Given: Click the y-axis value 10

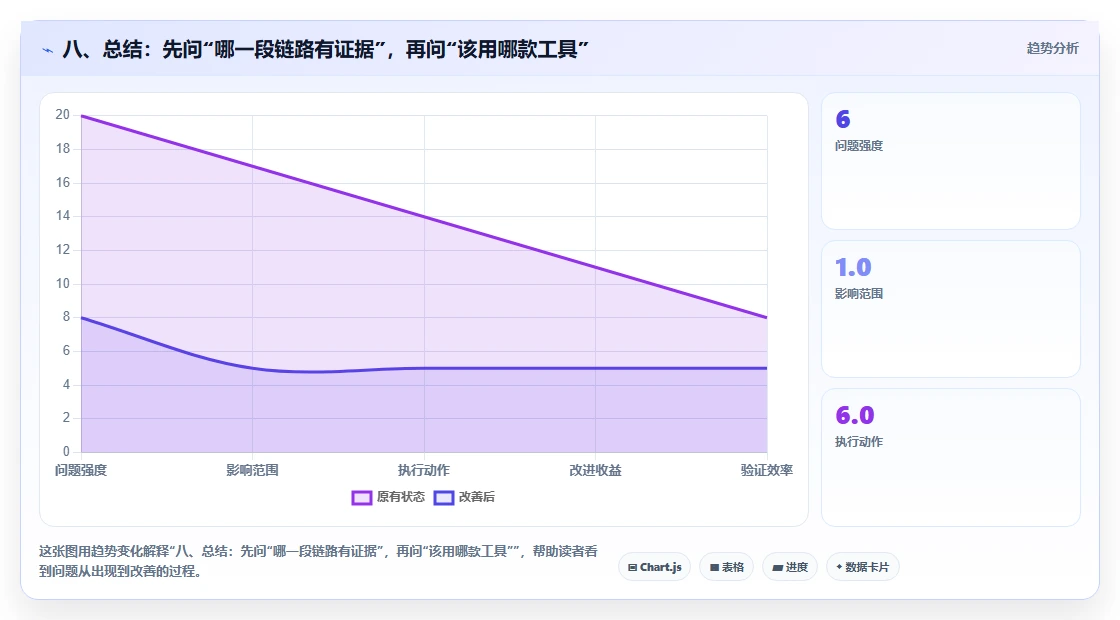Looking at the screenshot, I should click(63, 284).
